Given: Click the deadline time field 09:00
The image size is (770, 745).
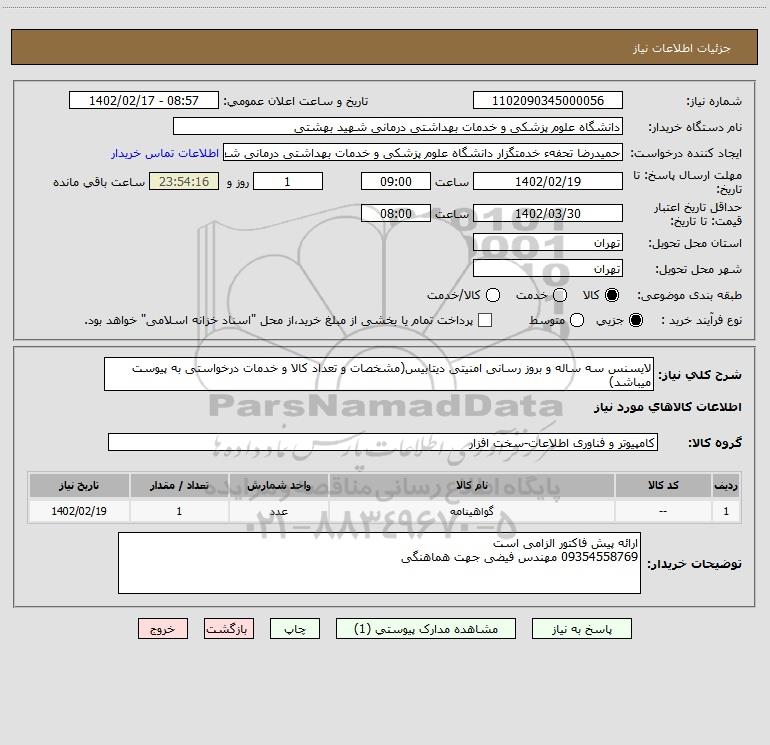Looking at the screenshot, I should [x=396, y=181].
